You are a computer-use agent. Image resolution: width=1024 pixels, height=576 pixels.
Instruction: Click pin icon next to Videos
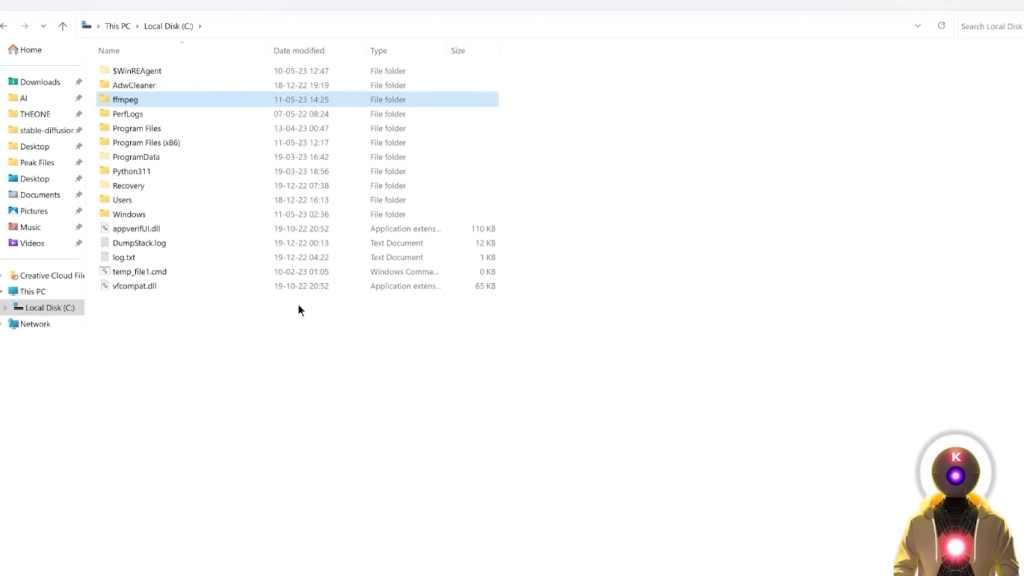(79, 243)
